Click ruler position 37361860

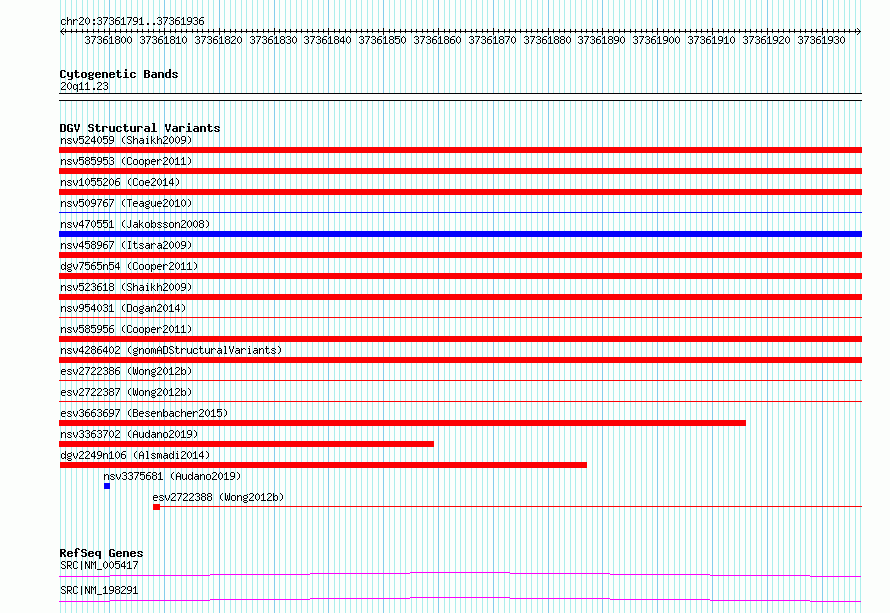[437, 40]
